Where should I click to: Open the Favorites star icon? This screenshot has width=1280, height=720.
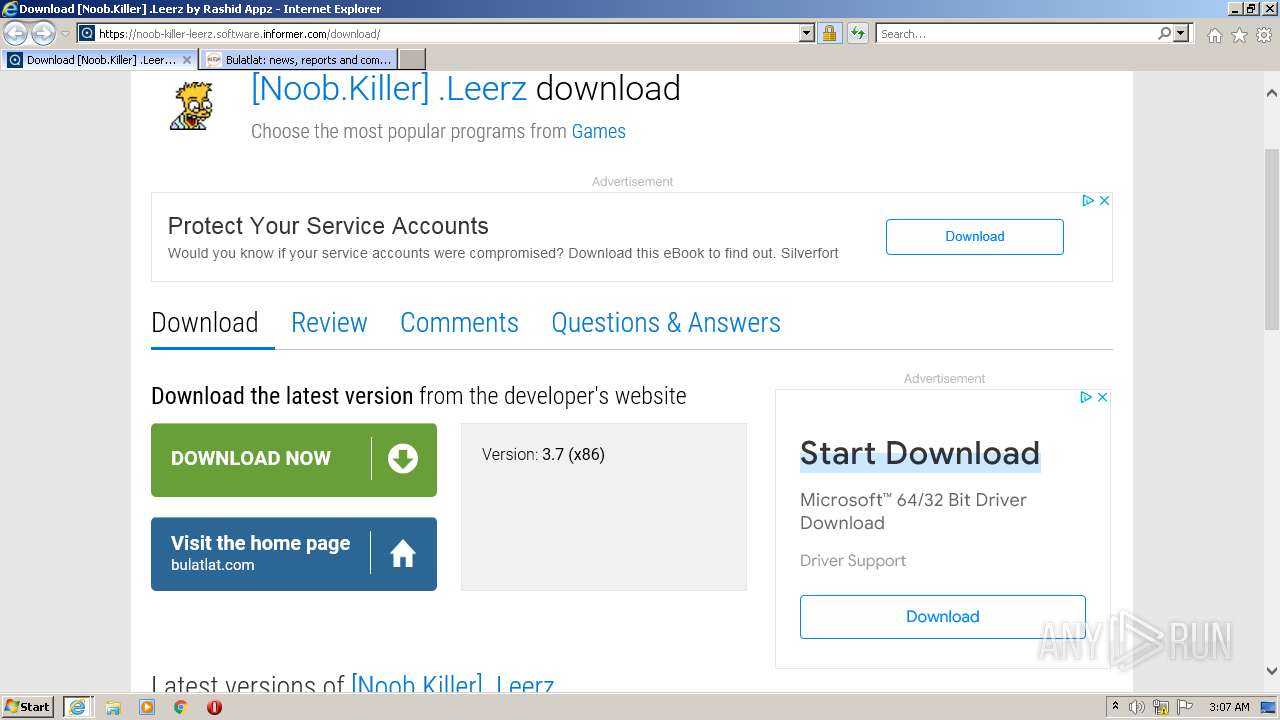[1239, 35]
